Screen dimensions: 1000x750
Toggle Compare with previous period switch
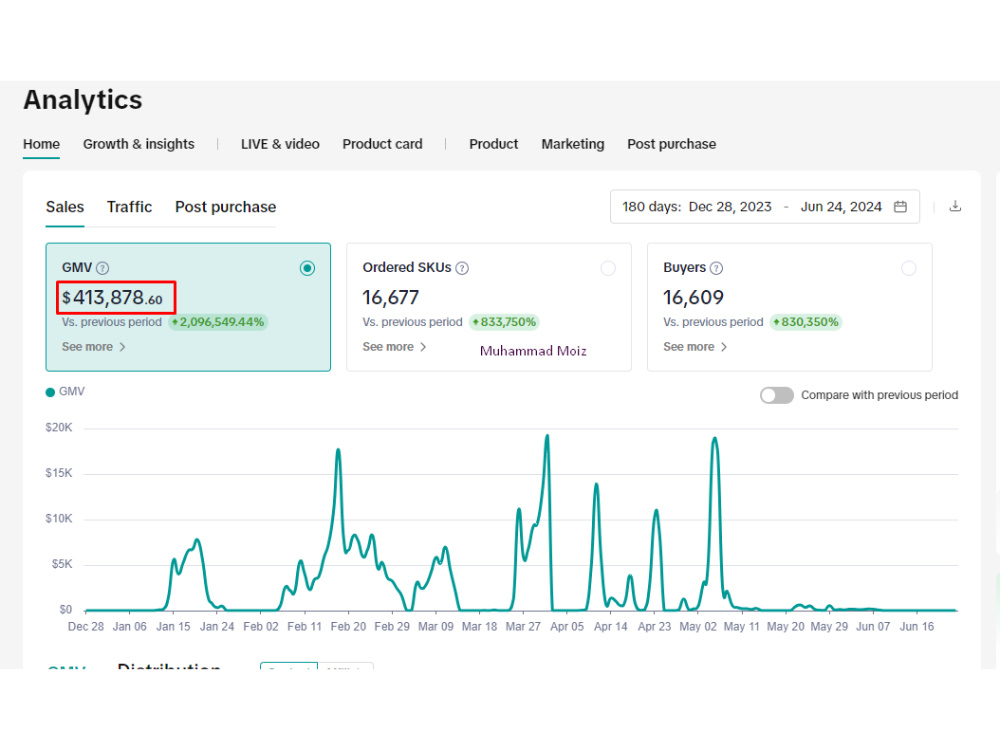tap(776, 395)
